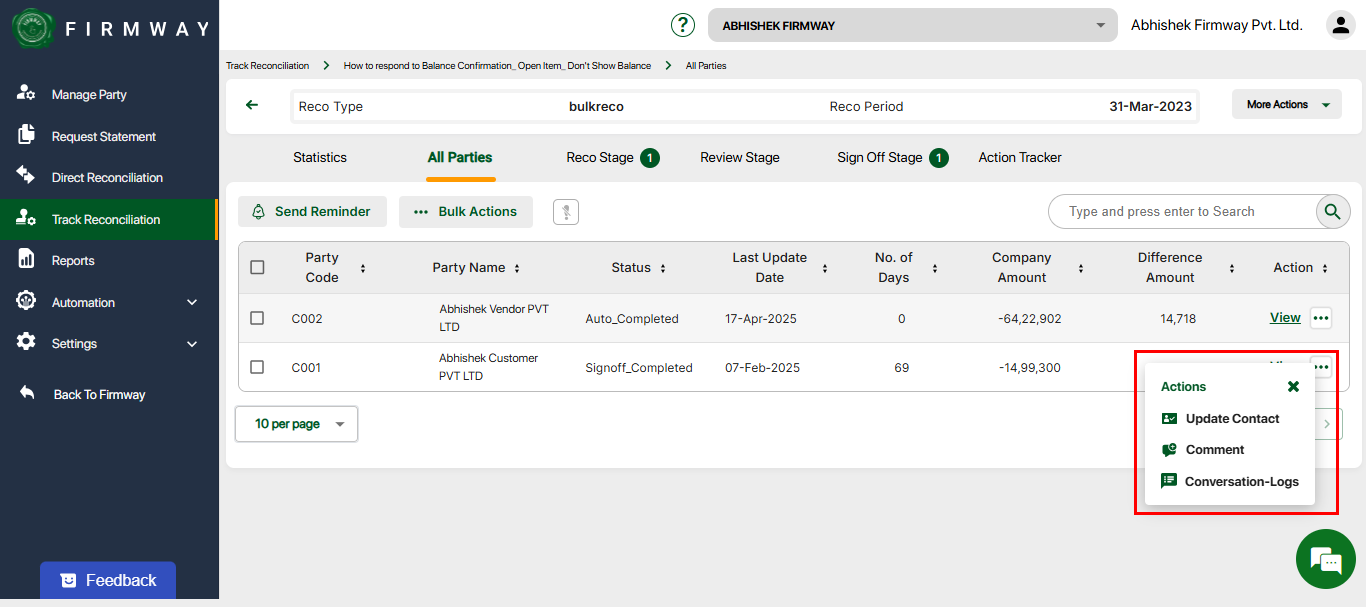This screenshot has height=607, width=1366.
Task: Open the ABHISHEK FIRMWAY company dropdown
Action: pyautogui.click(x=912, y=25)
